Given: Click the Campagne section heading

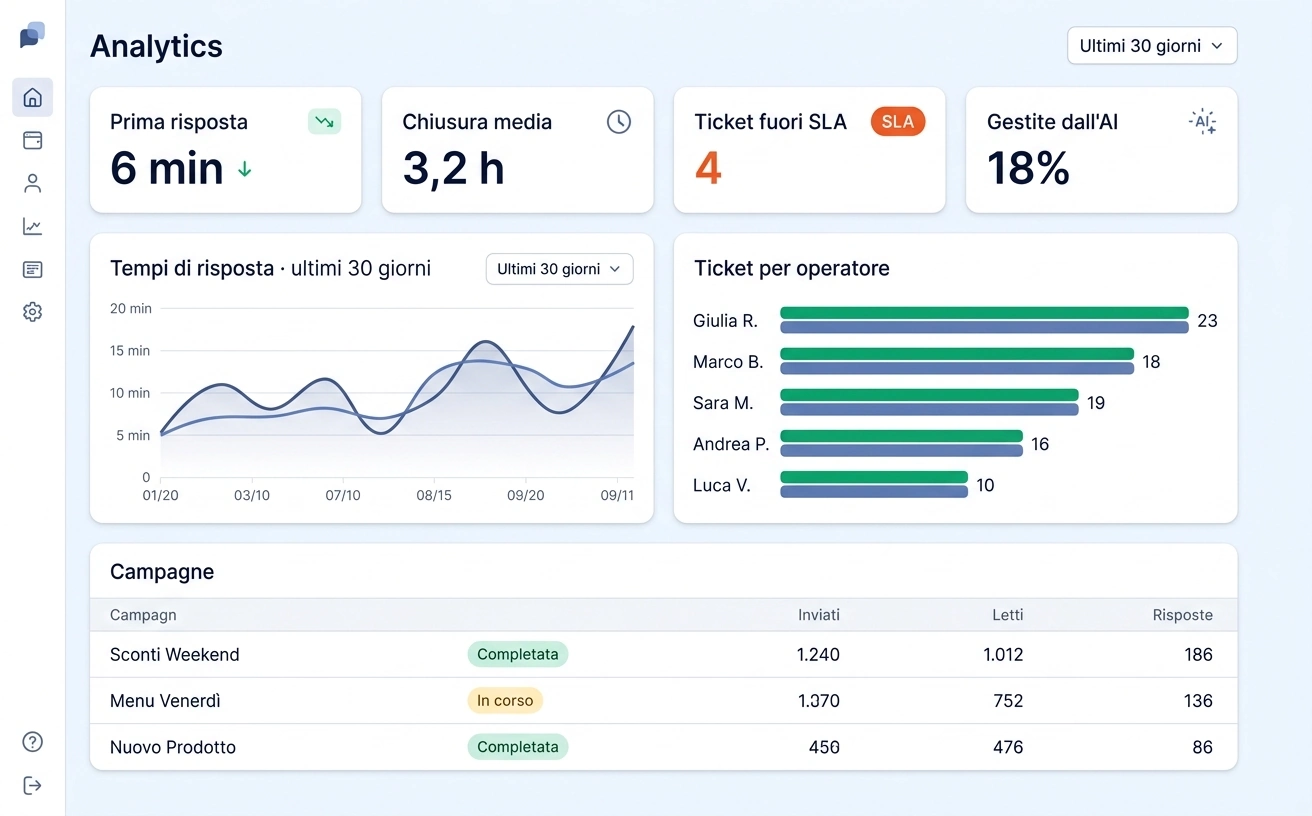Looking at the screenshot, I should (x=162, y=572).
